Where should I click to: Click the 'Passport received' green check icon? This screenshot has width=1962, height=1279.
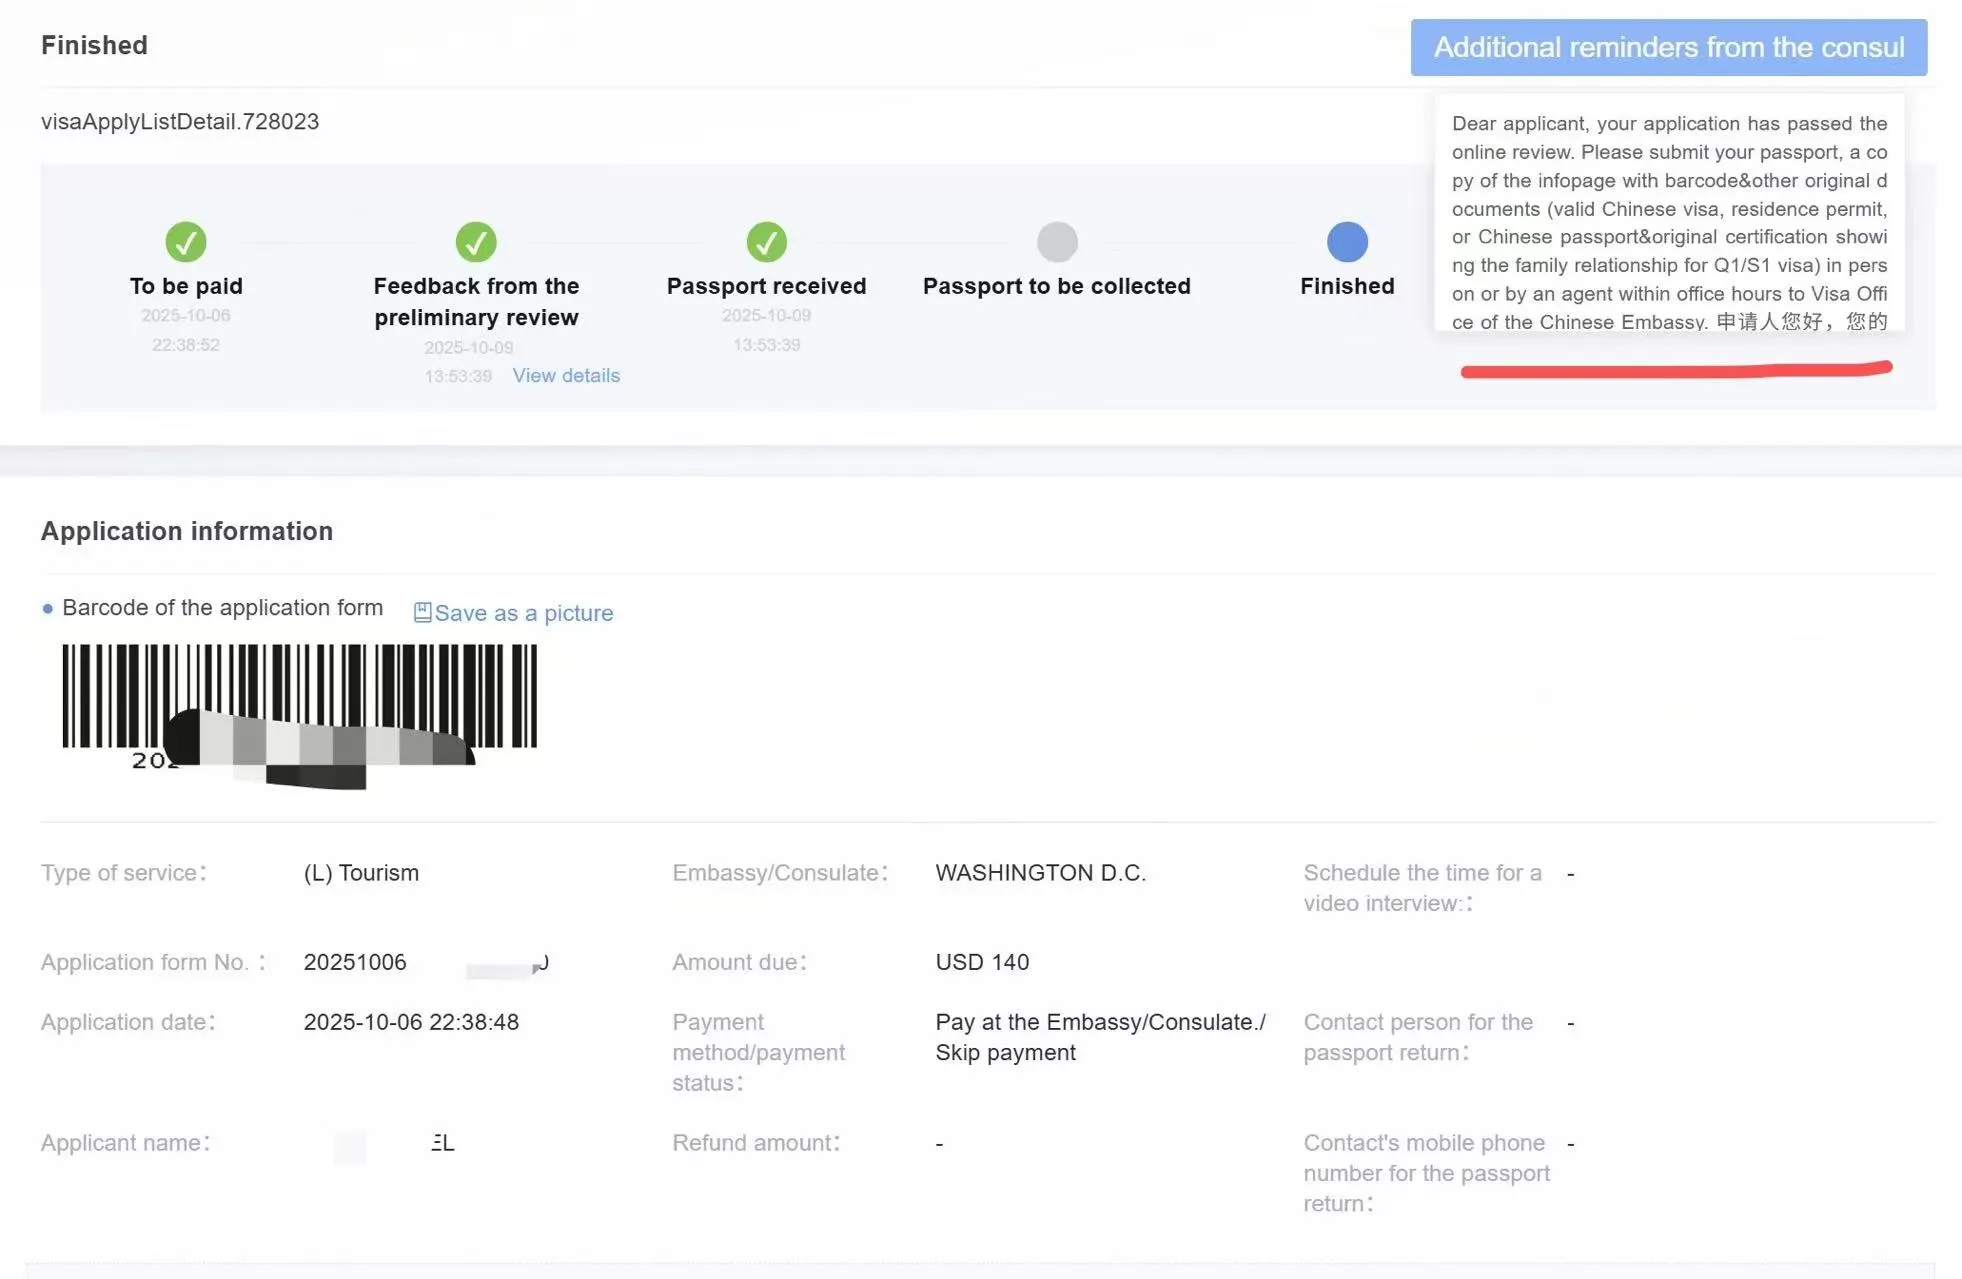tap(766, 241)
